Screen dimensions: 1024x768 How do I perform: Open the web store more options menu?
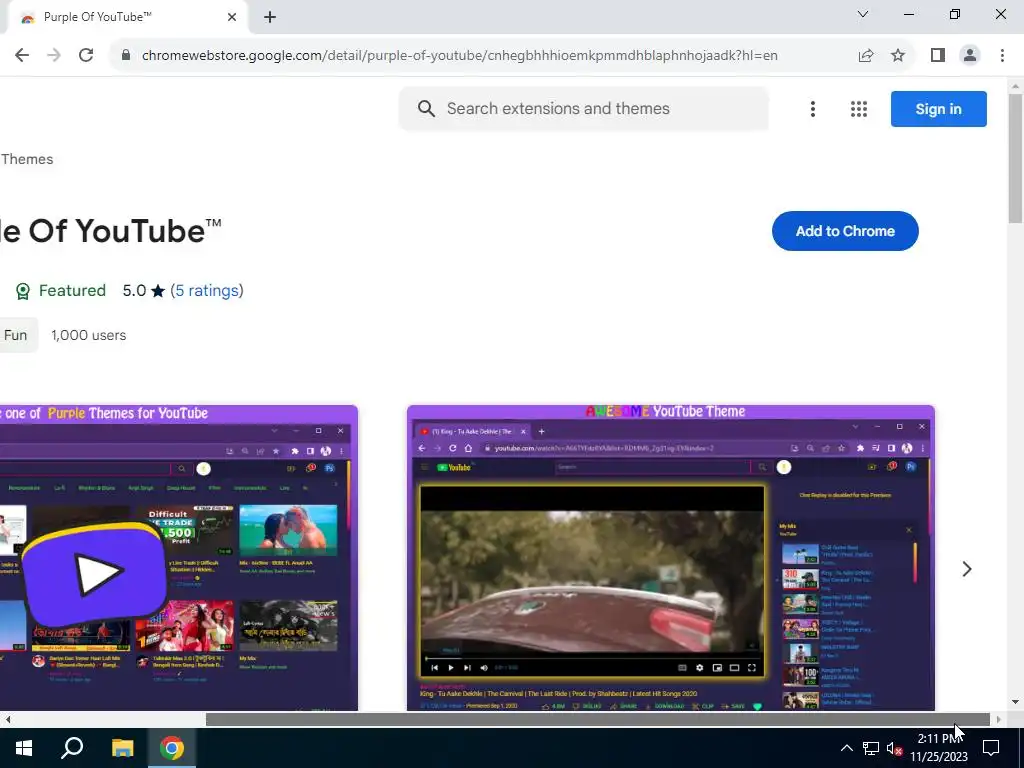812,109
